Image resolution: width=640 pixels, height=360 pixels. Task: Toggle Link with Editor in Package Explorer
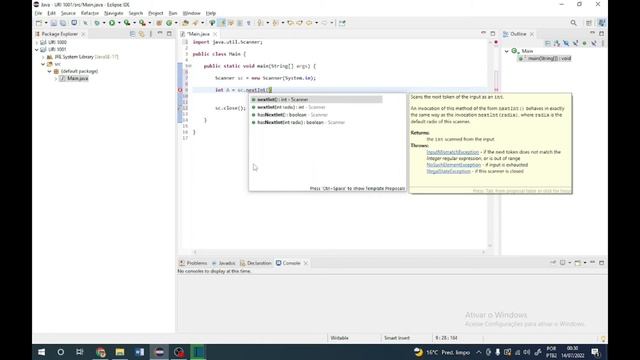pyautogui.click(x=142, y=34)
